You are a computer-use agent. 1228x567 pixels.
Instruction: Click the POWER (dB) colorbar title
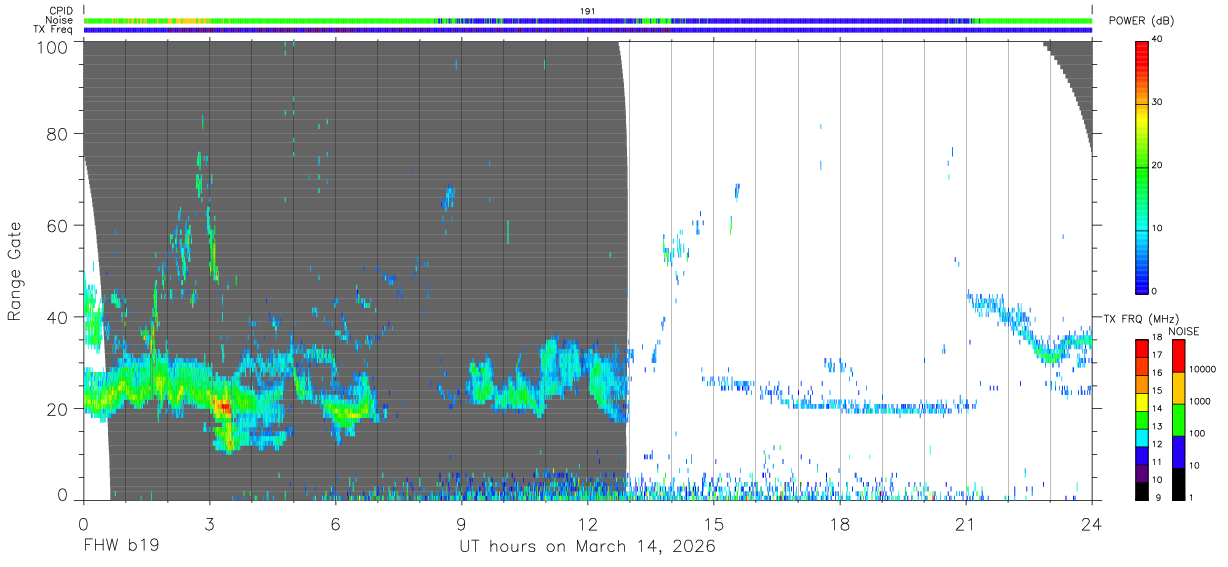1142,21
